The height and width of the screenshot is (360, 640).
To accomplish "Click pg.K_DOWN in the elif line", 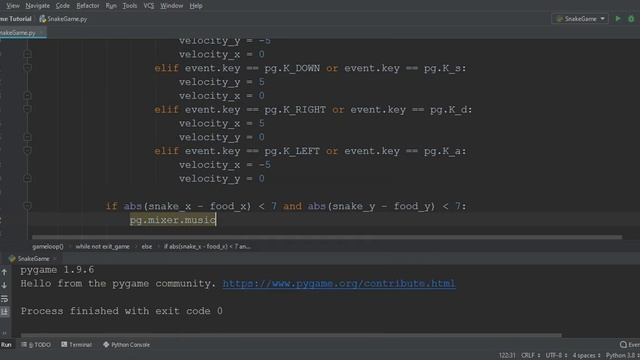I will 292,68.
